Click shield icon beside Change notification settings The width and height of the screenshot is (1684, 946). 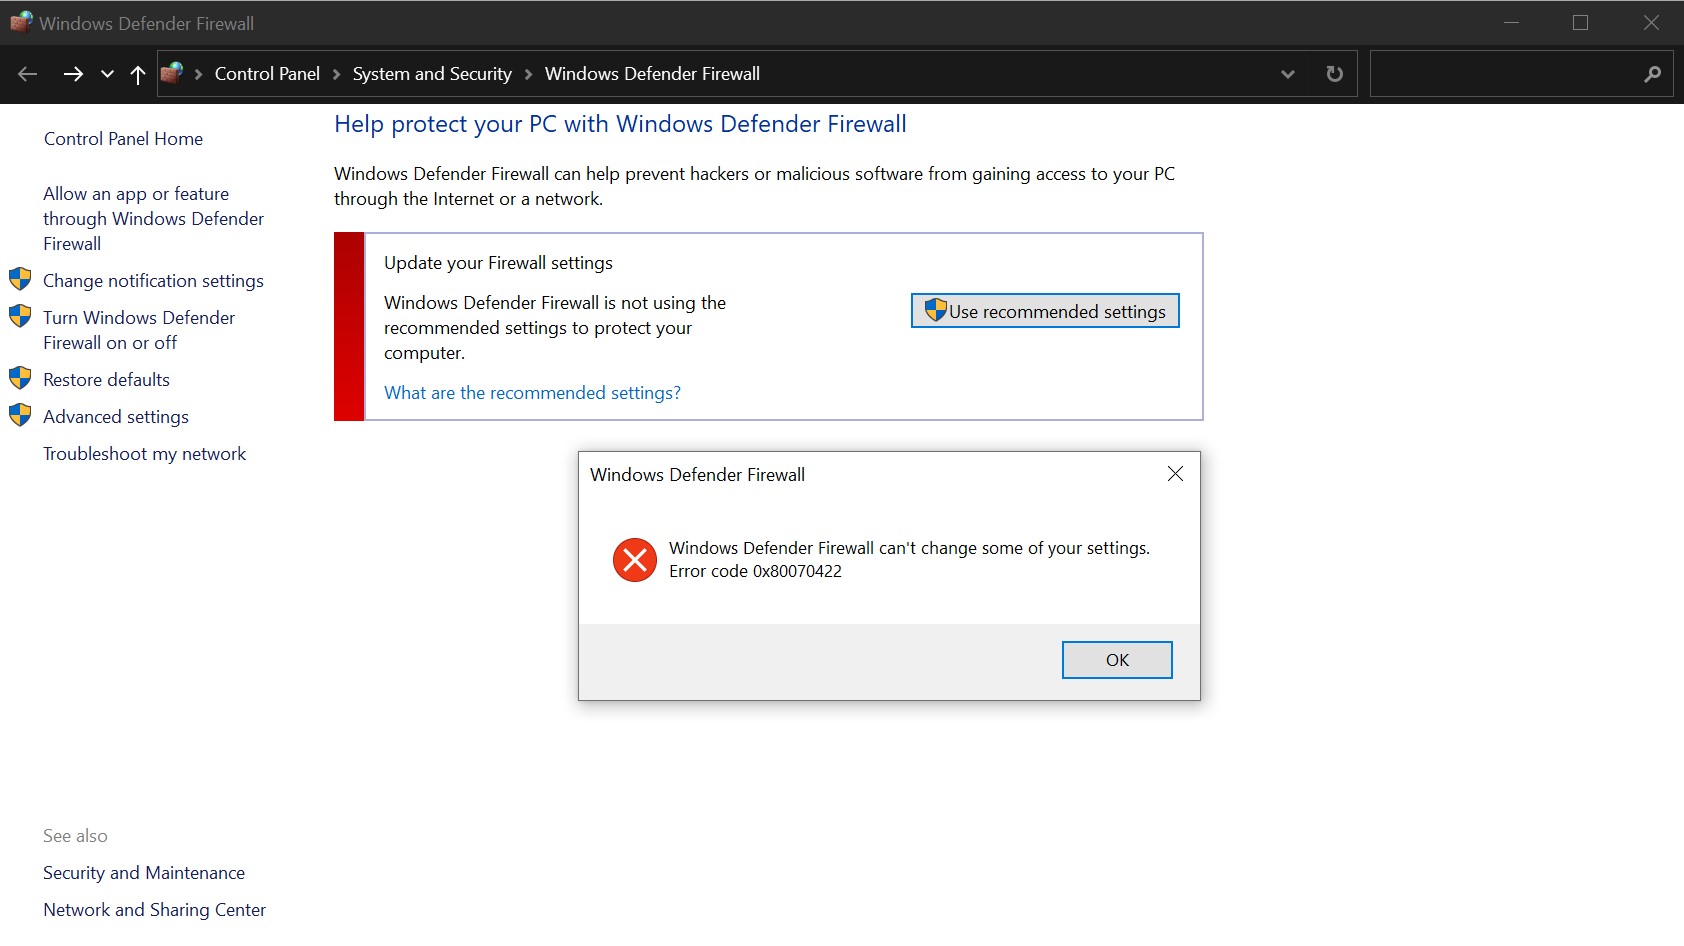[x=20, y=279]
